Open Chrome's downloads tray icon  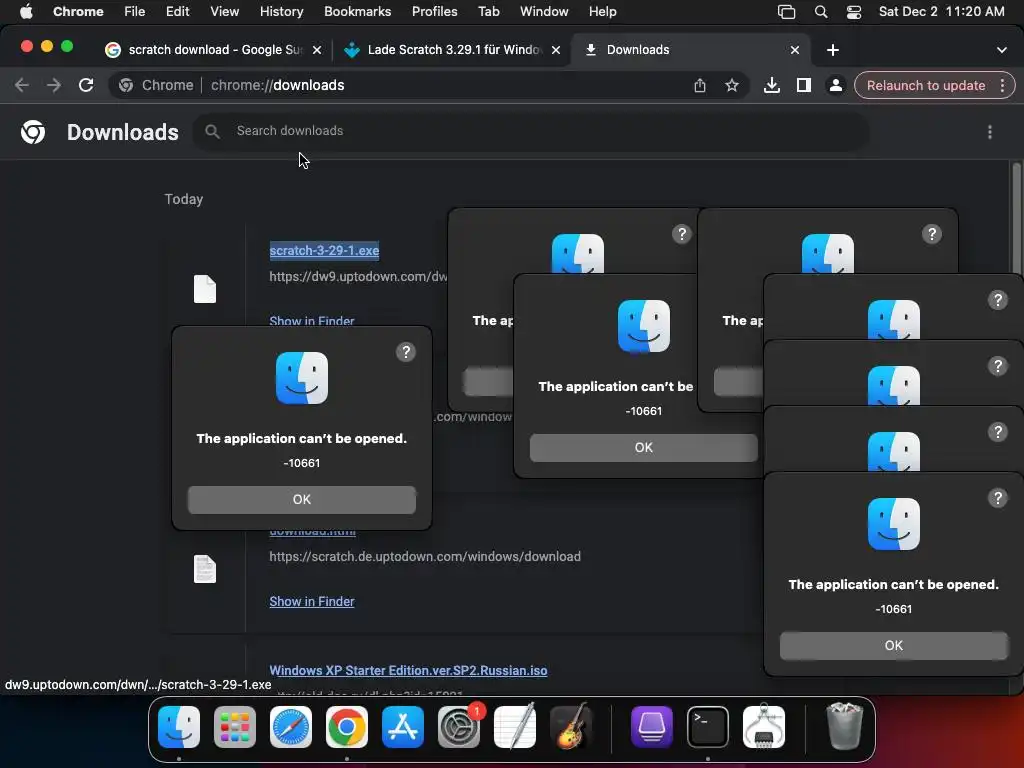[x=772, y=85]
